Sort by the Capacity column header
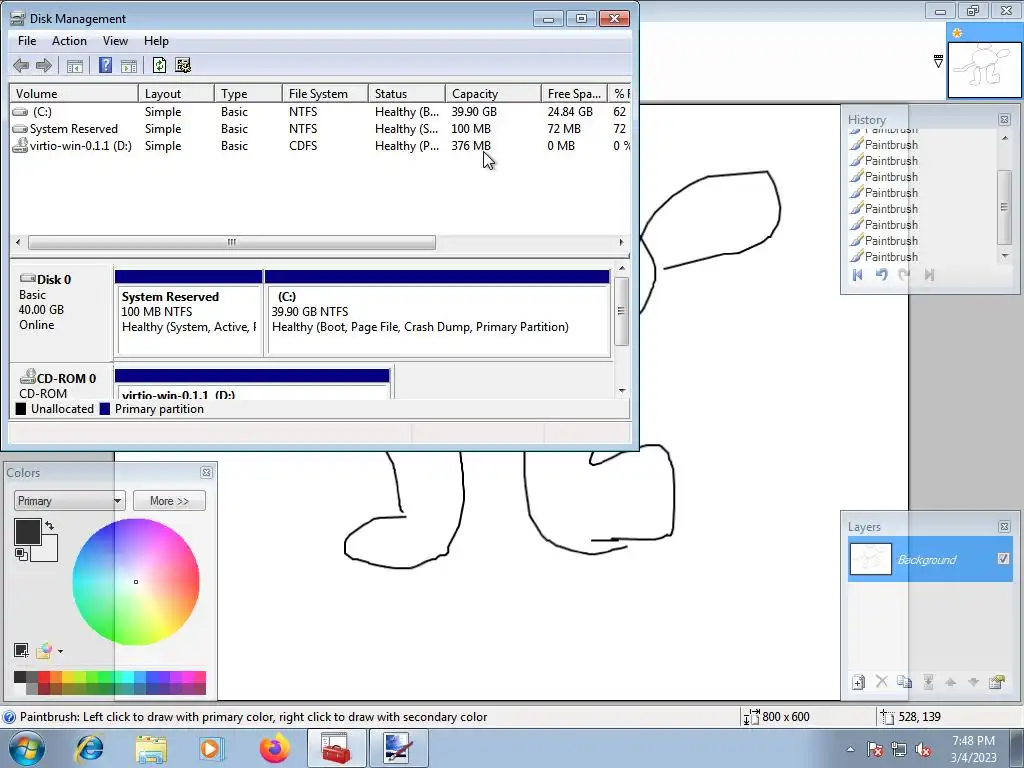Screen dimensions: 1024x768 pos(493,93)
